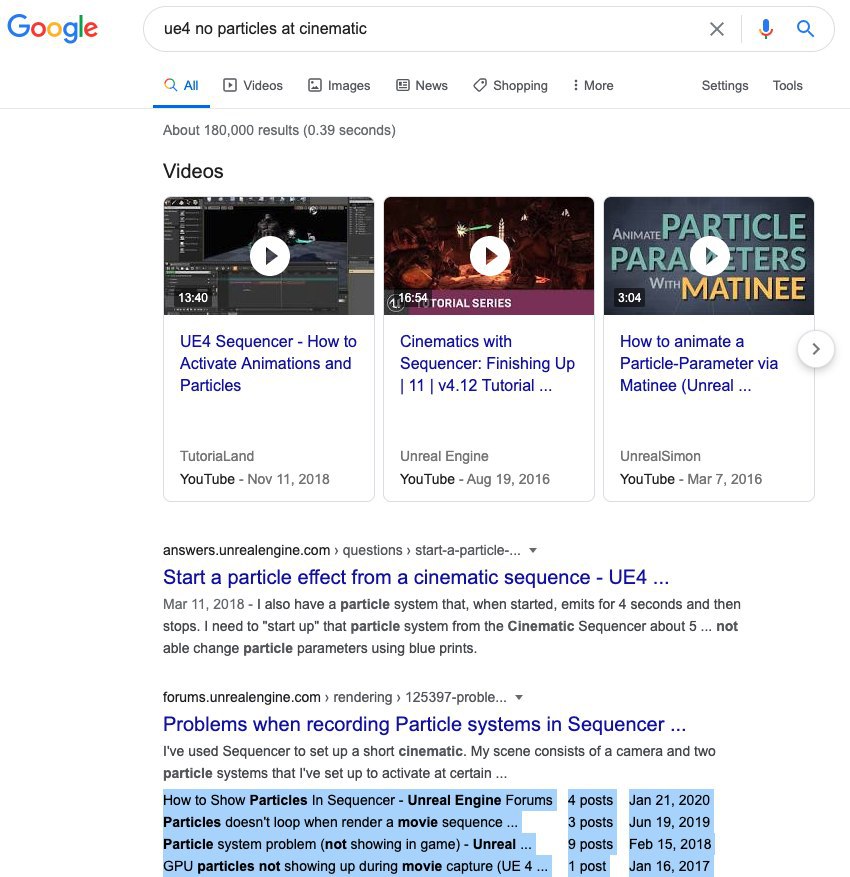Switch to the Shopping tab

(510, 86)
